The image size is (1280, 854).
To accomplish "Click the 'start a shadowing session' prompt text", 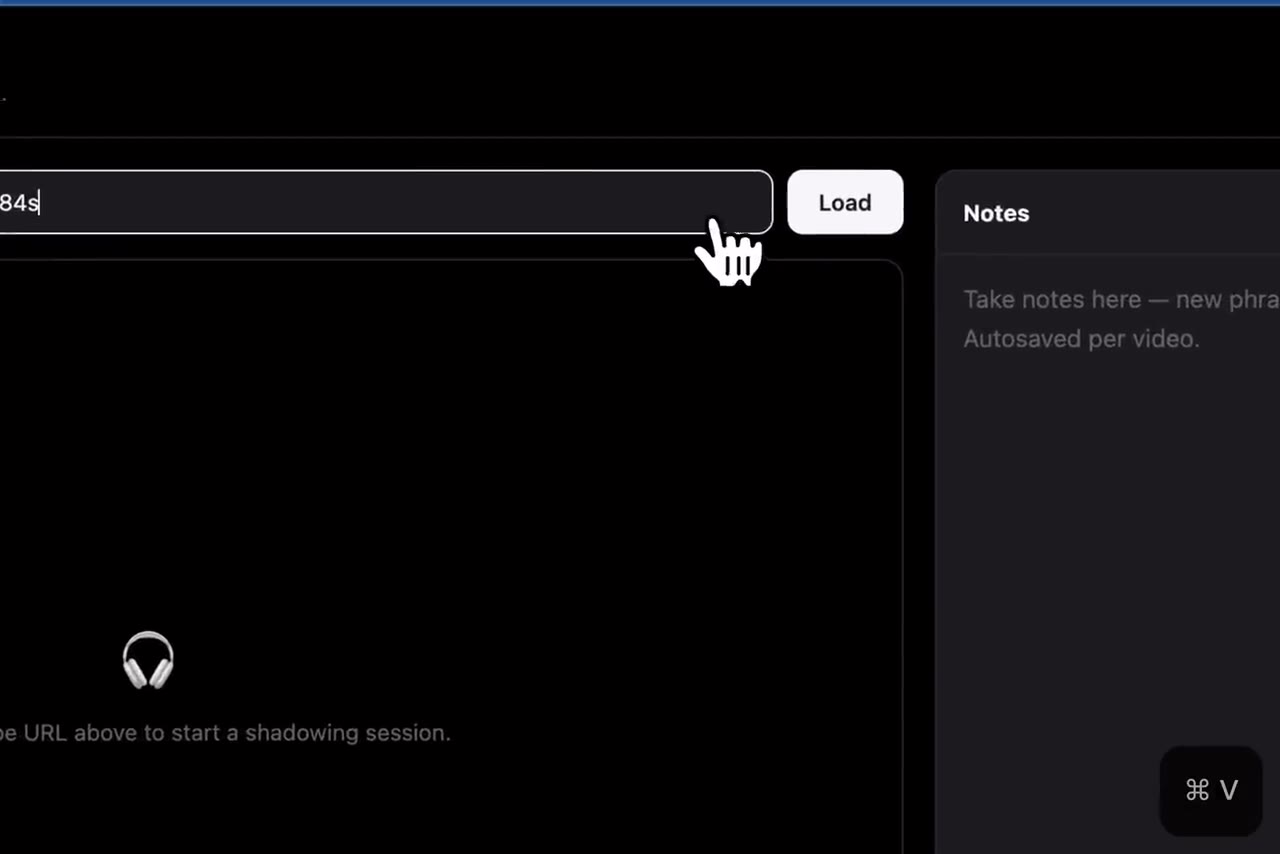I will click(x=311, y=733).
